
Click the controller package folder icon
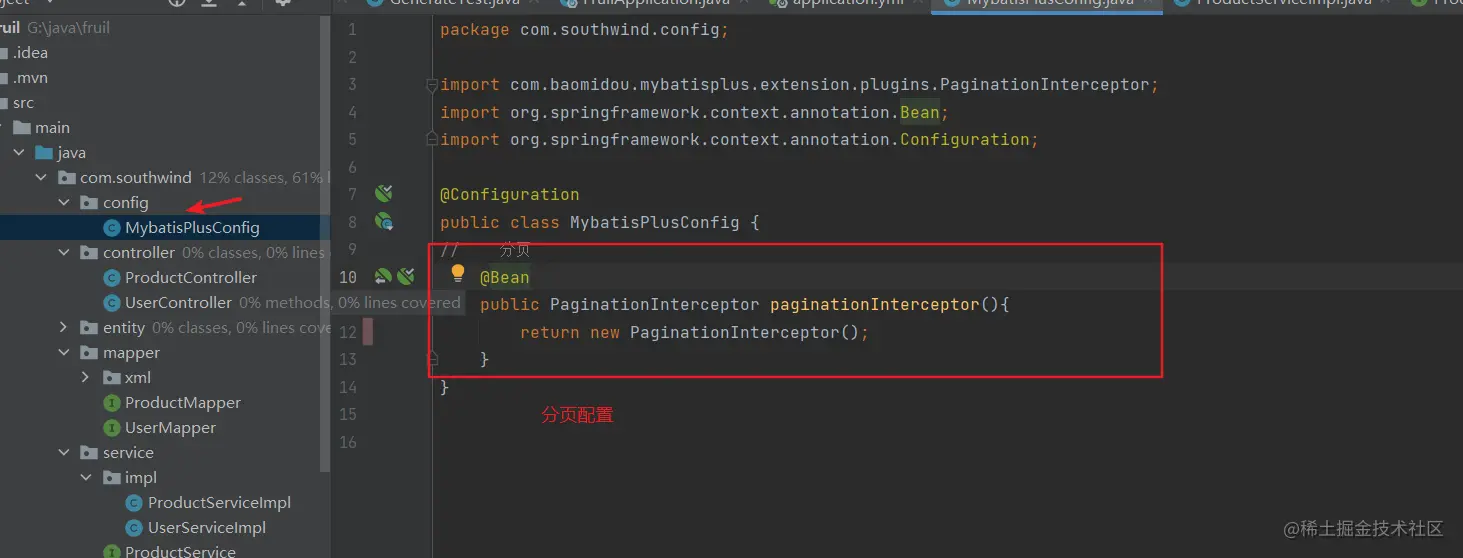(89, 253)
